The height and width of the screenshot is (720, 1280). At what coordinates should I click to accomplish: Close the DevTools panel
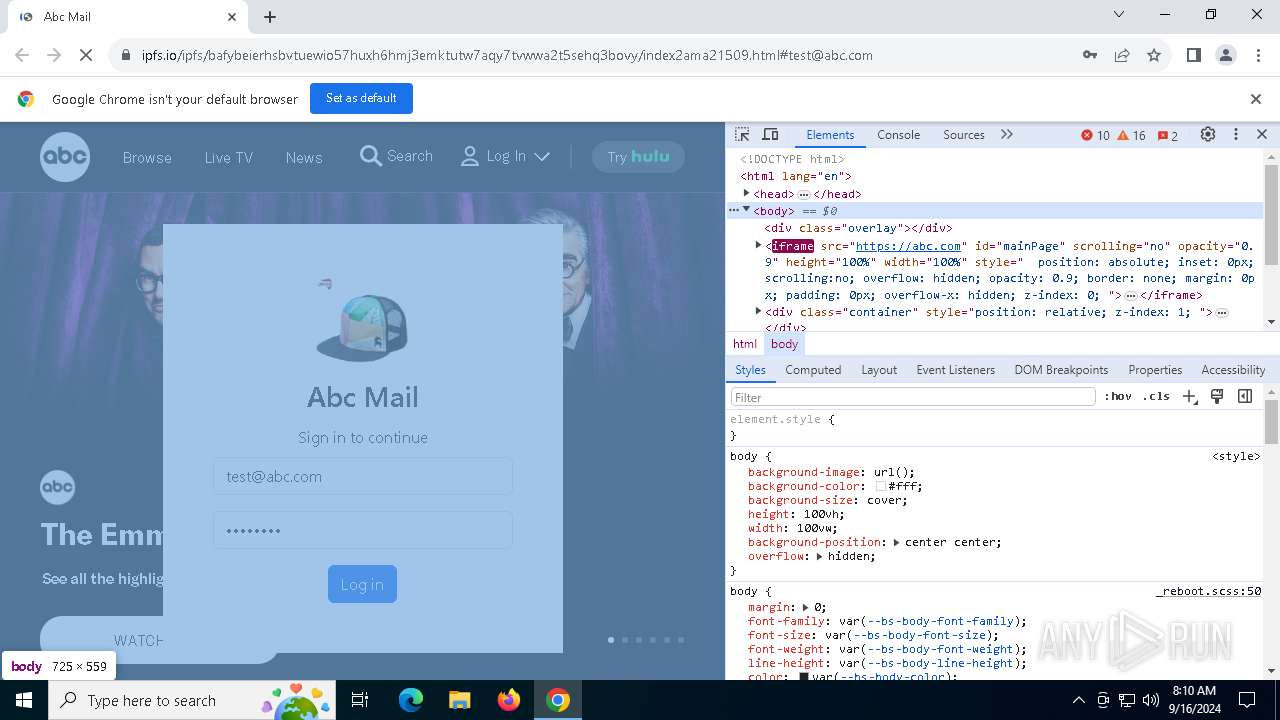[1262, 135]
